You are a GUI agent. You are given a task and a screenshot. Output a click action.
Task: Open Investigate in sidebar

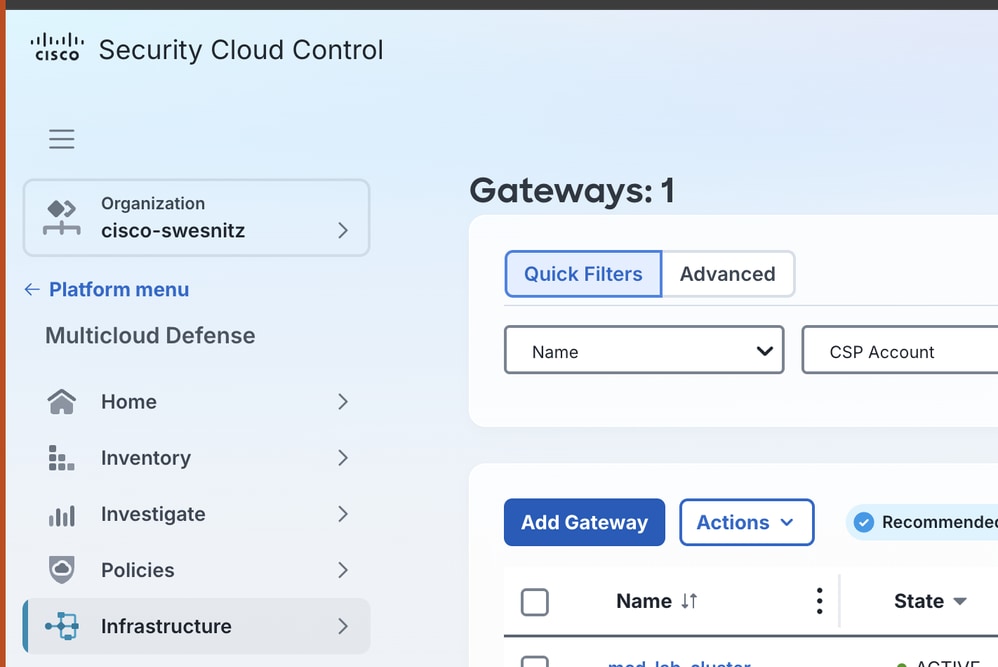tap(196, 514)
